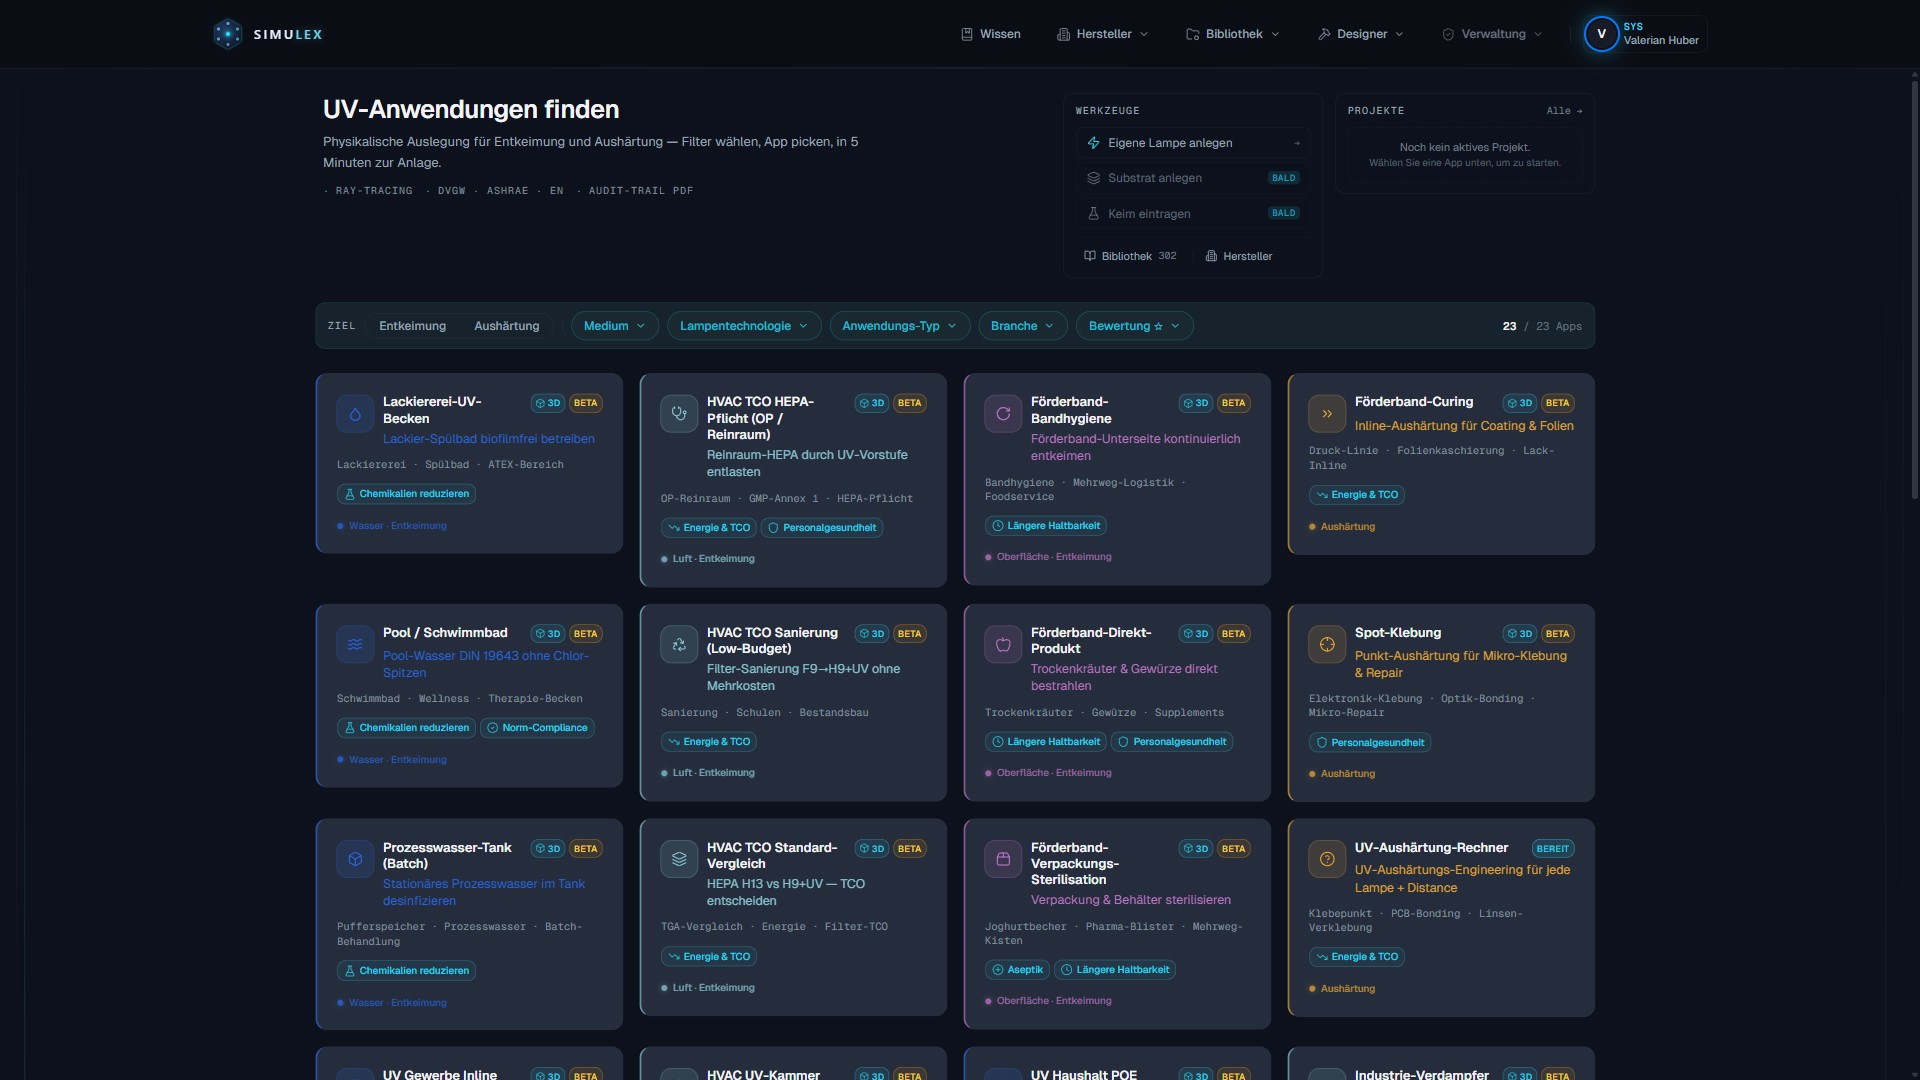Image resolution: width=1920 pixels, height=1080 pixels.
Task: Open the Branche filter dropdown
Action: (1023, 326)
